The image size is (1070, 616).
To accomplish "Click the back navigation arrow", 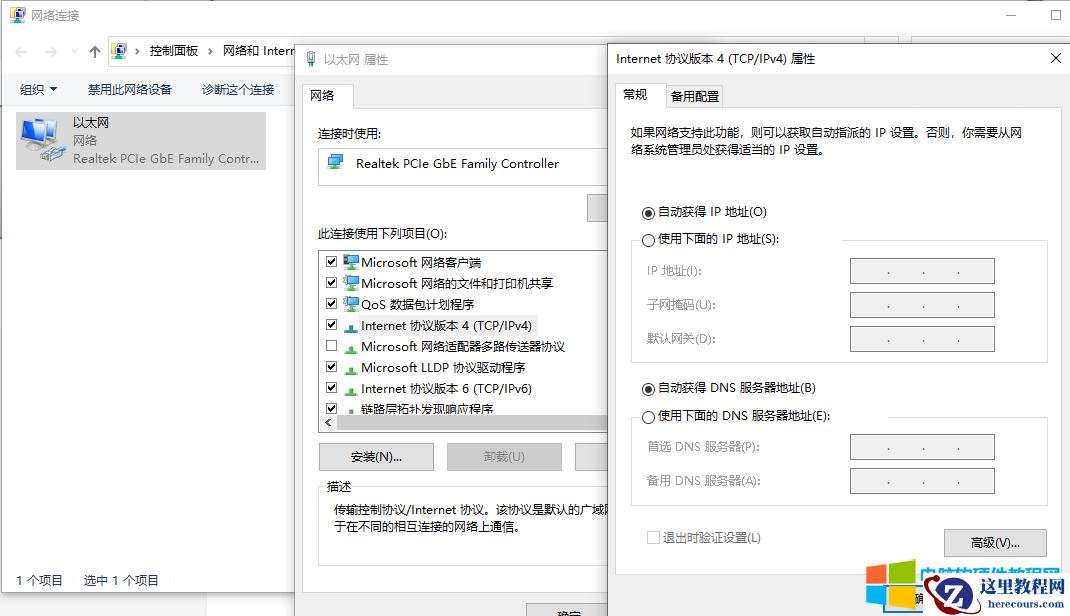I will pos(20,51).
